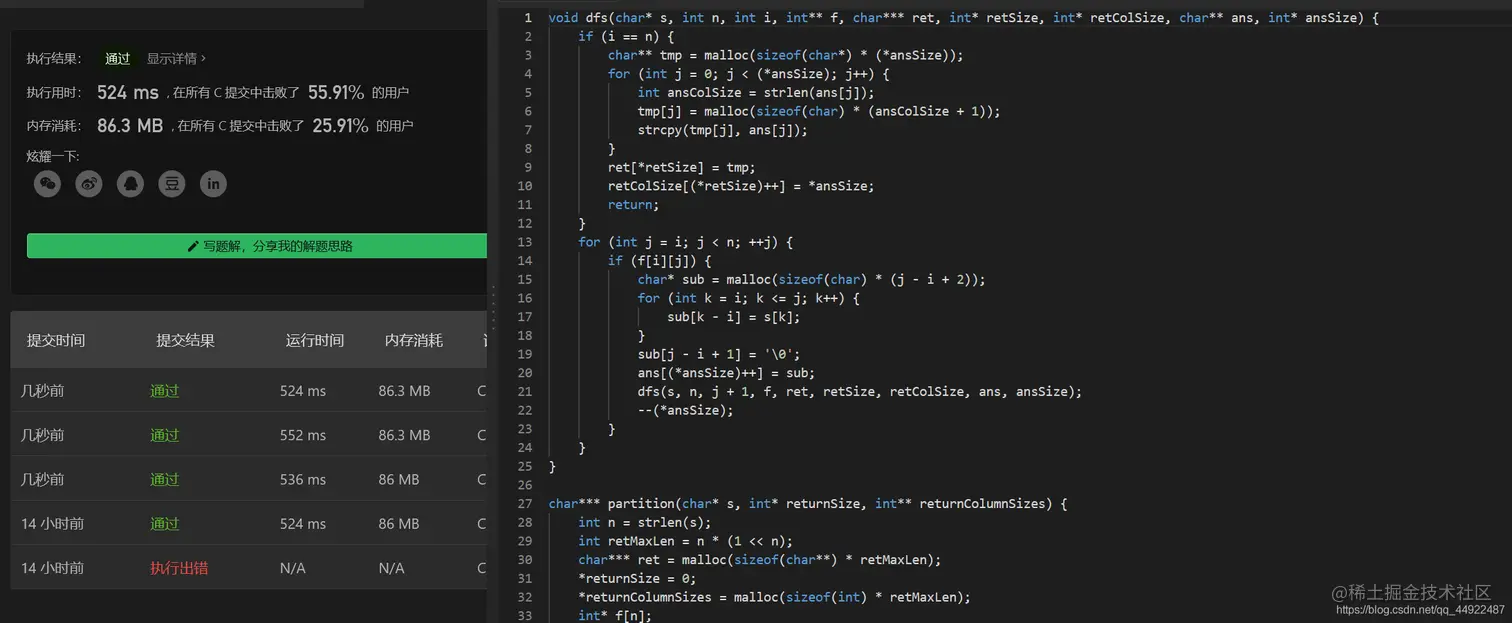Open 显示详情 to view result details
Image resolution: width=1512 pixels, height=623 pixels.
[x=176, y=58]
